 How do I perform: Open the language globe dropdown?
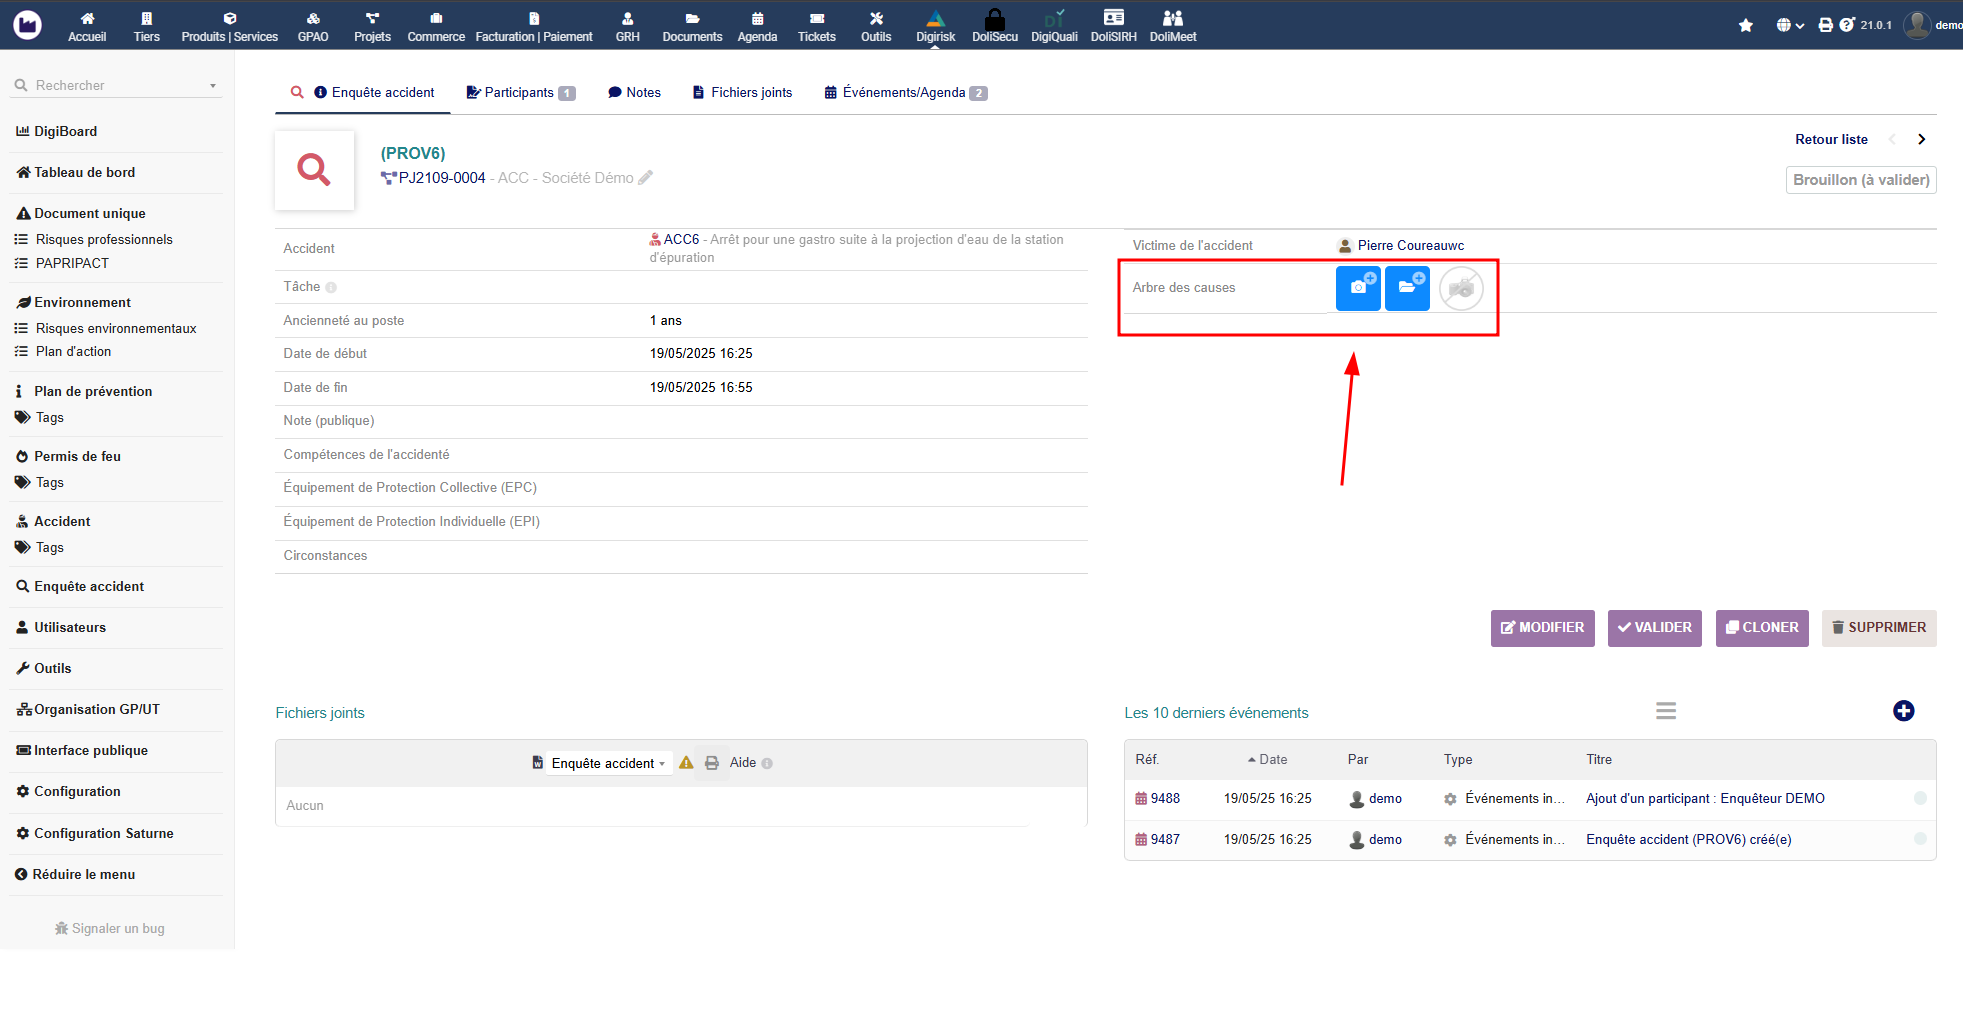[x=1789, y=25]
